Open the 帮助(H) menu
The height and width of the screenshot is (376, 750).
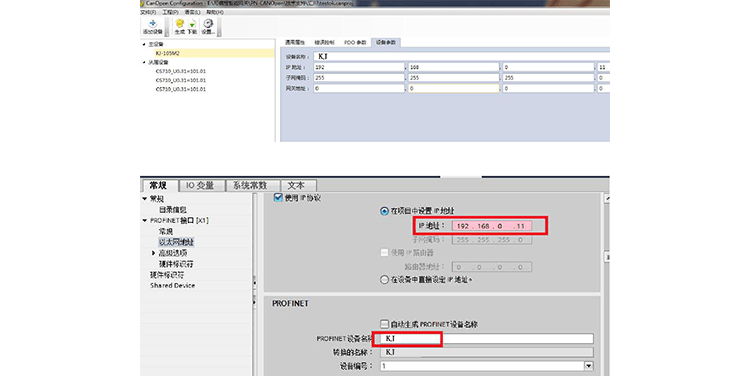click(x=215, y=12)
